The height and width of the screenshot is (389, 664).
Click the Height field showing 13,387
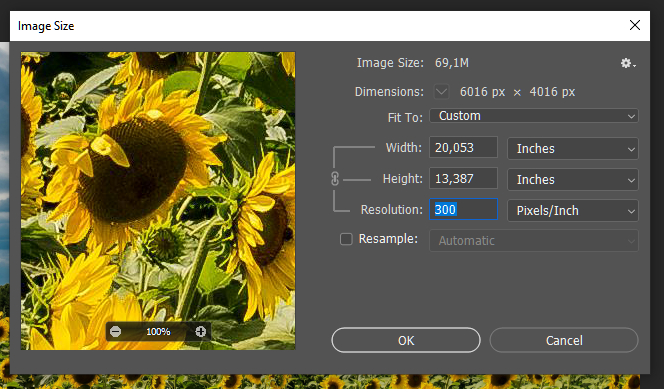point(463,178)
